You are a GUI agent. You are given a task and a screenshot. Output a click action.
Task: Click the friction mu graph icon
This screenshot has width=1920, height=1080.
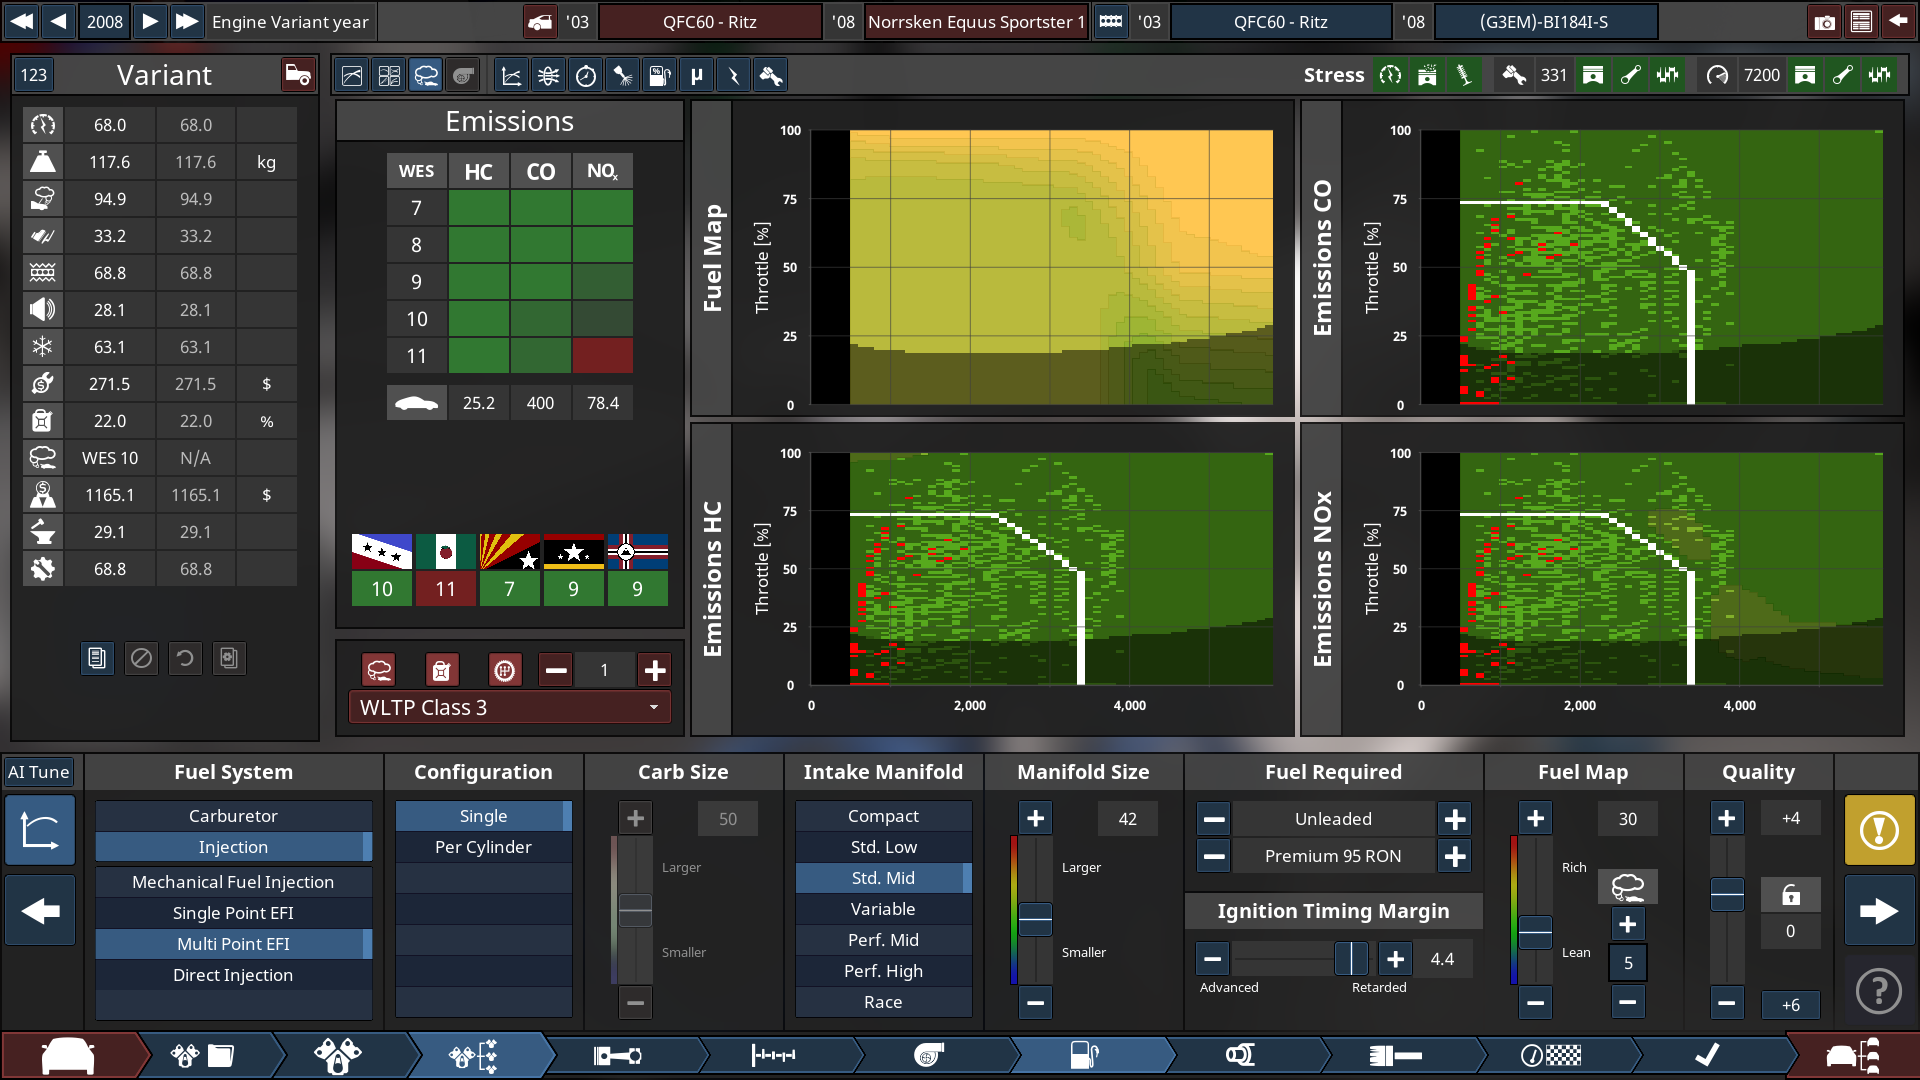point(697,75)
